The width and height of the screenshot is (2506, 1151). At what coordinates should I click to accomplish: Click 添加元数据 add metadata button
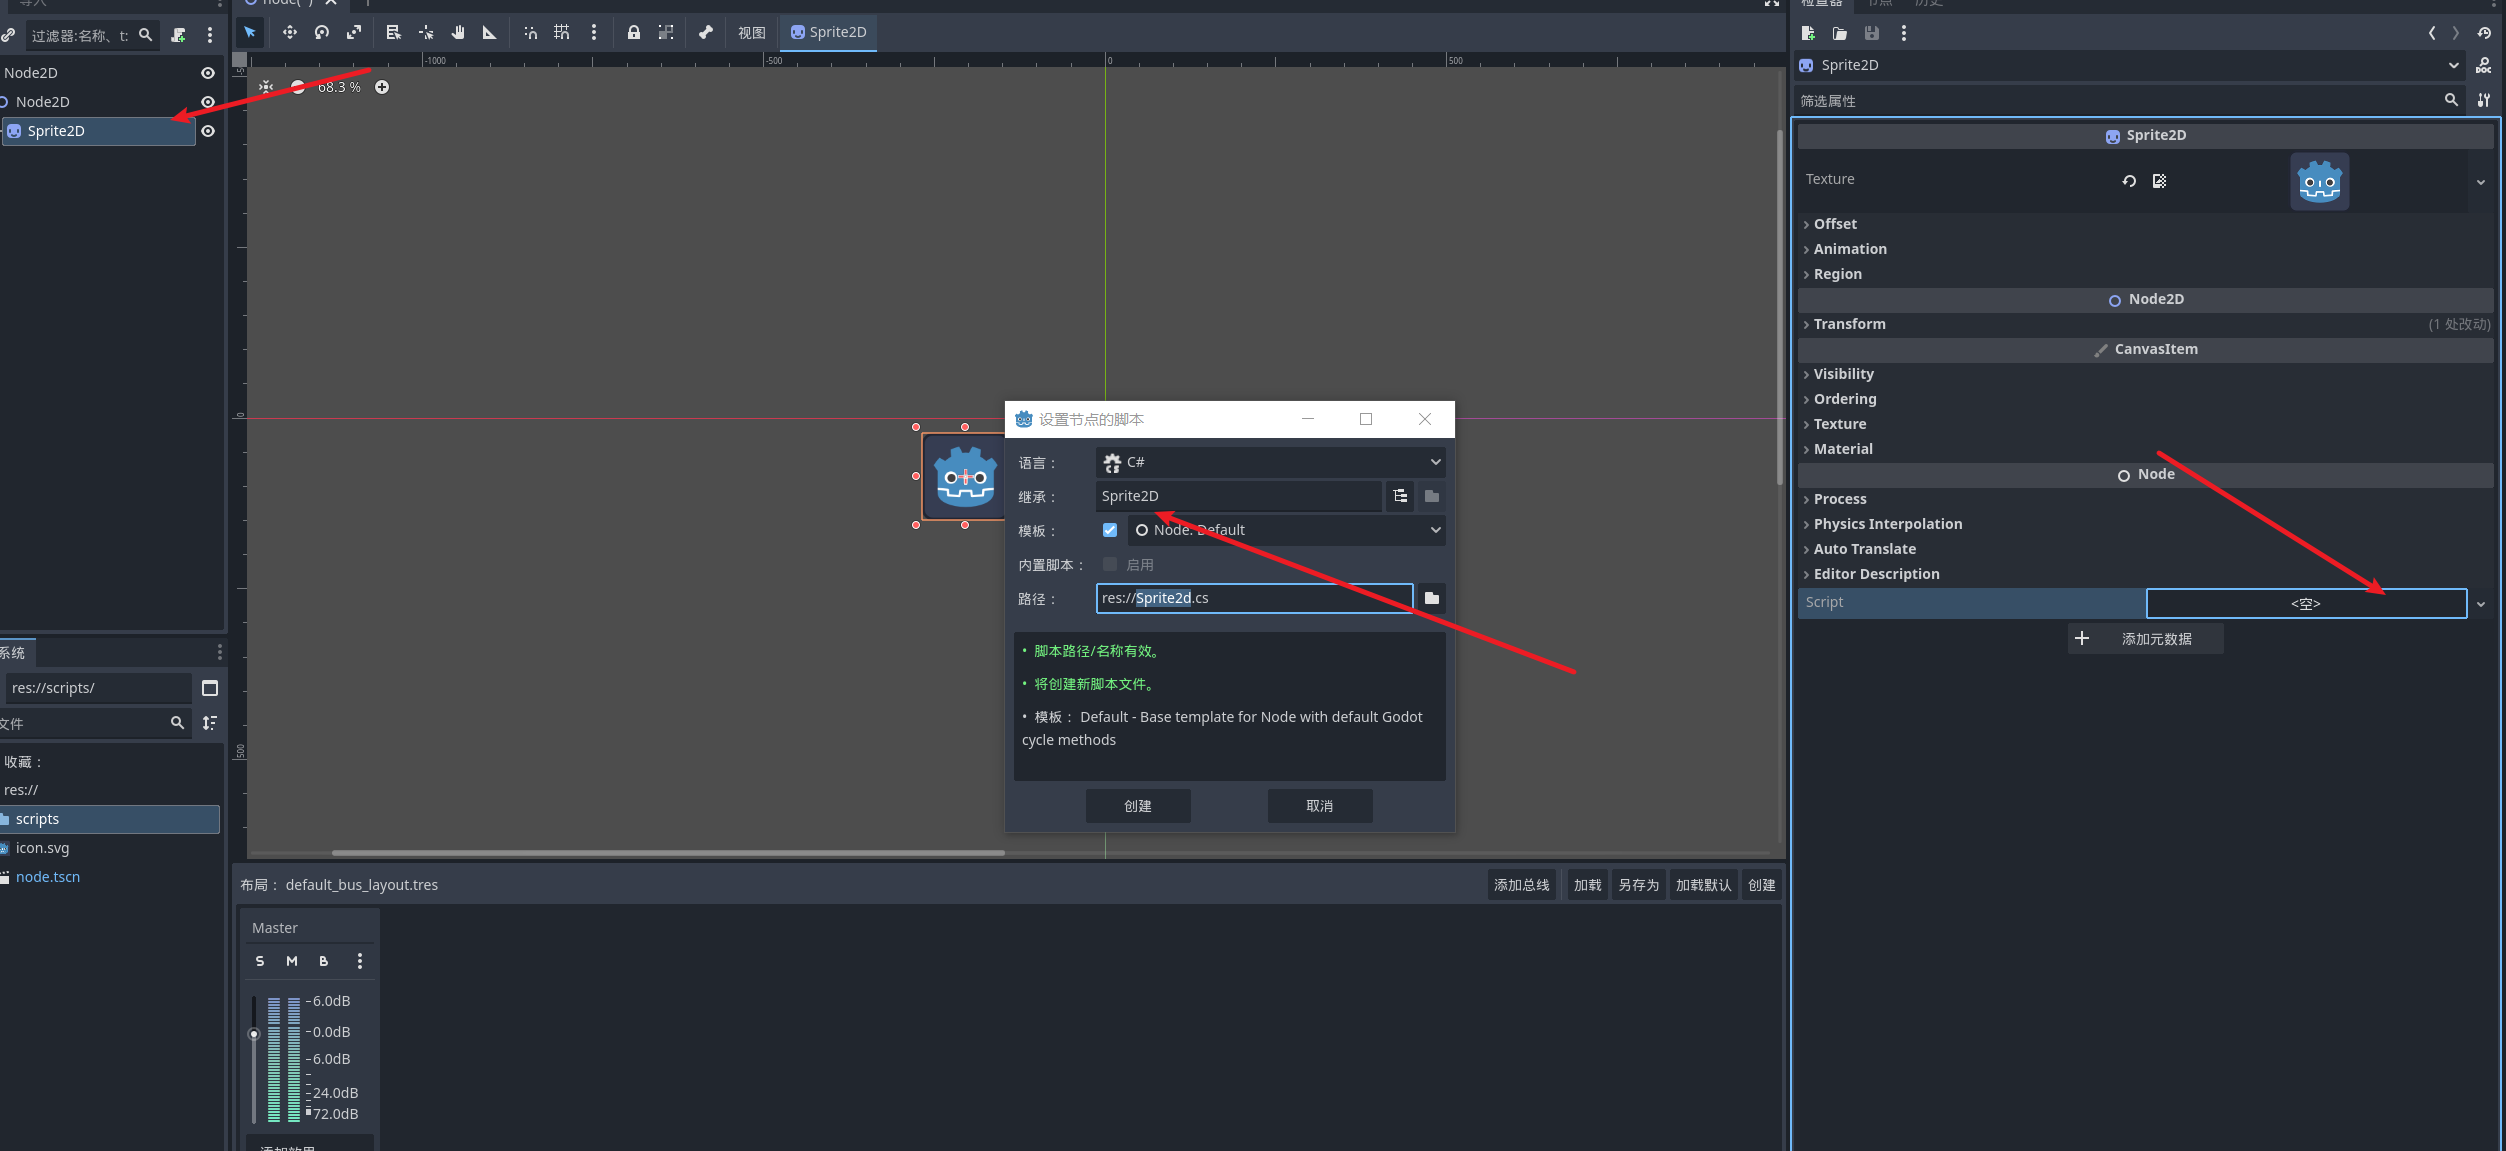[x=2145, y=639]
